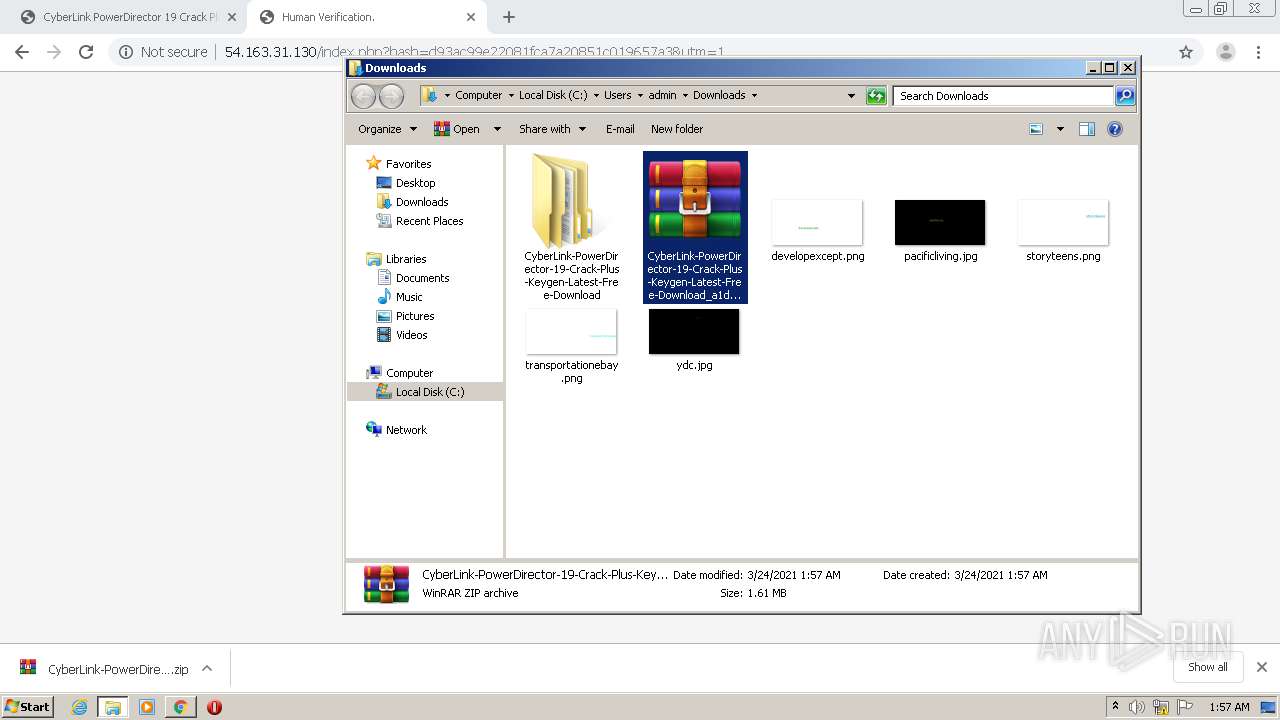Open volume icon in system tray

tap(1138, 707)
